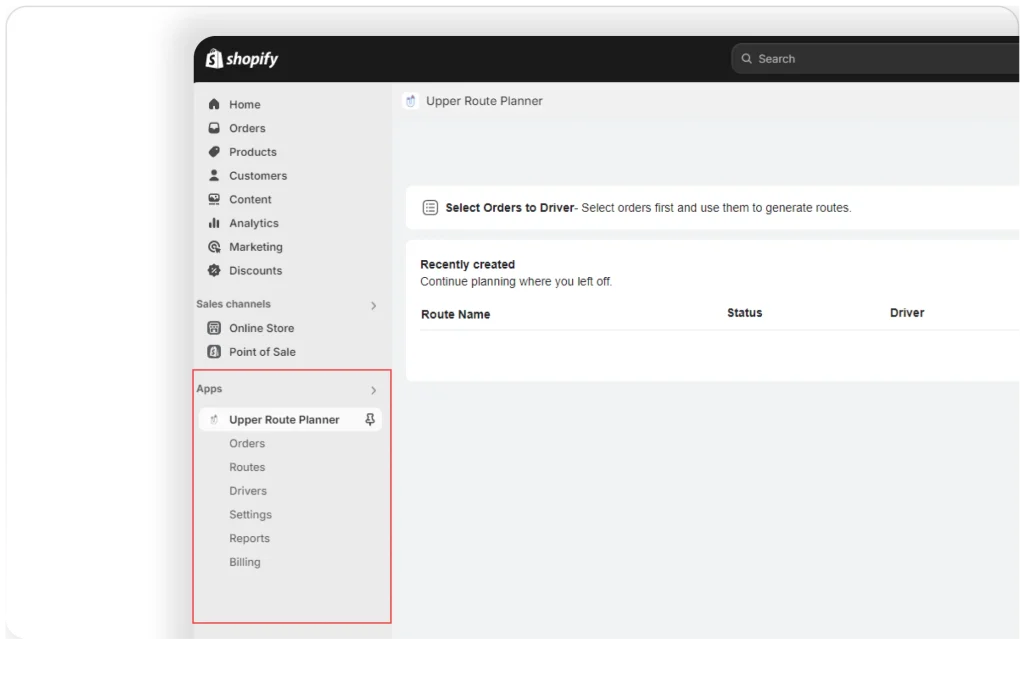Open Billing under Upper Route Planner

(x=244, y=562)
